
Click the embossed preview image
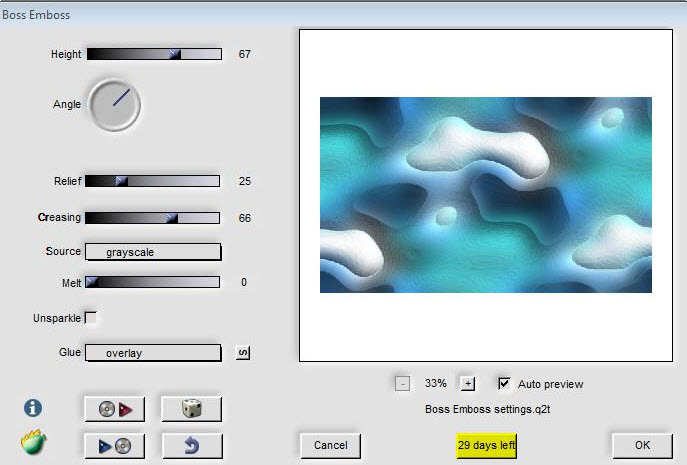(x=486, y=195)
